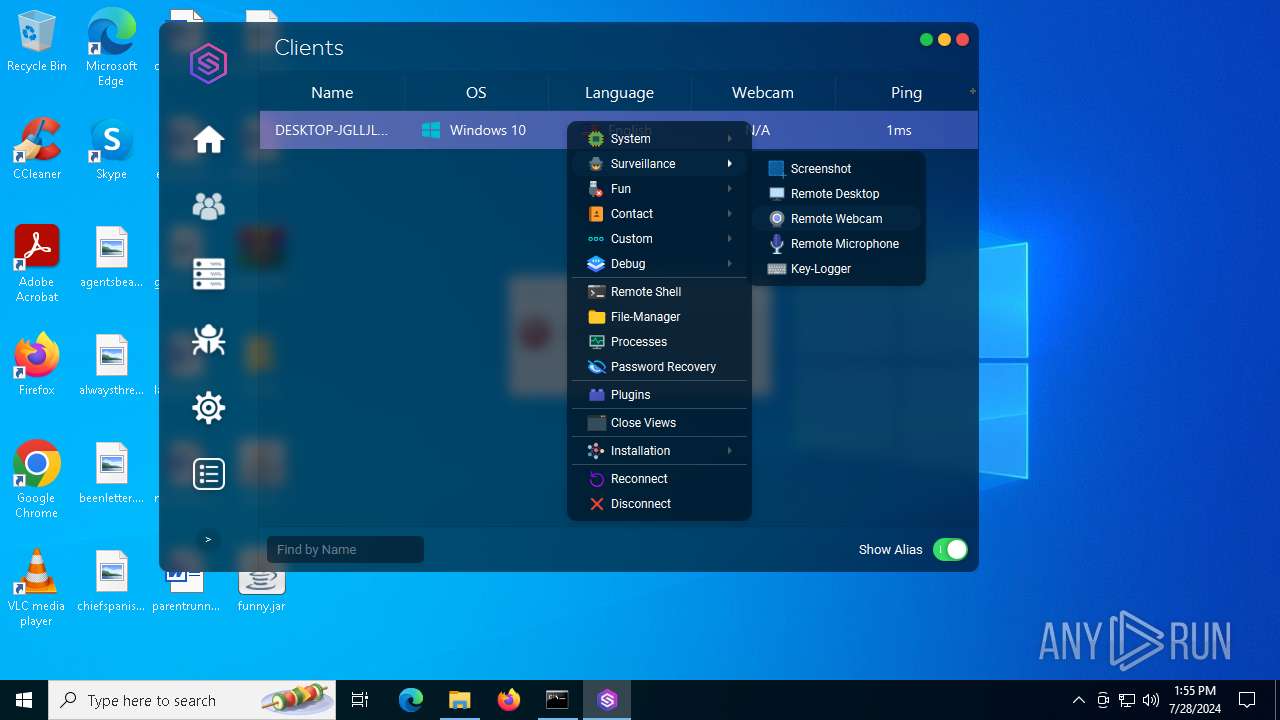The height and width of the screenshot is (720, 1280).
Task: Select Remote Desktop in submenu
Action: 838,193
